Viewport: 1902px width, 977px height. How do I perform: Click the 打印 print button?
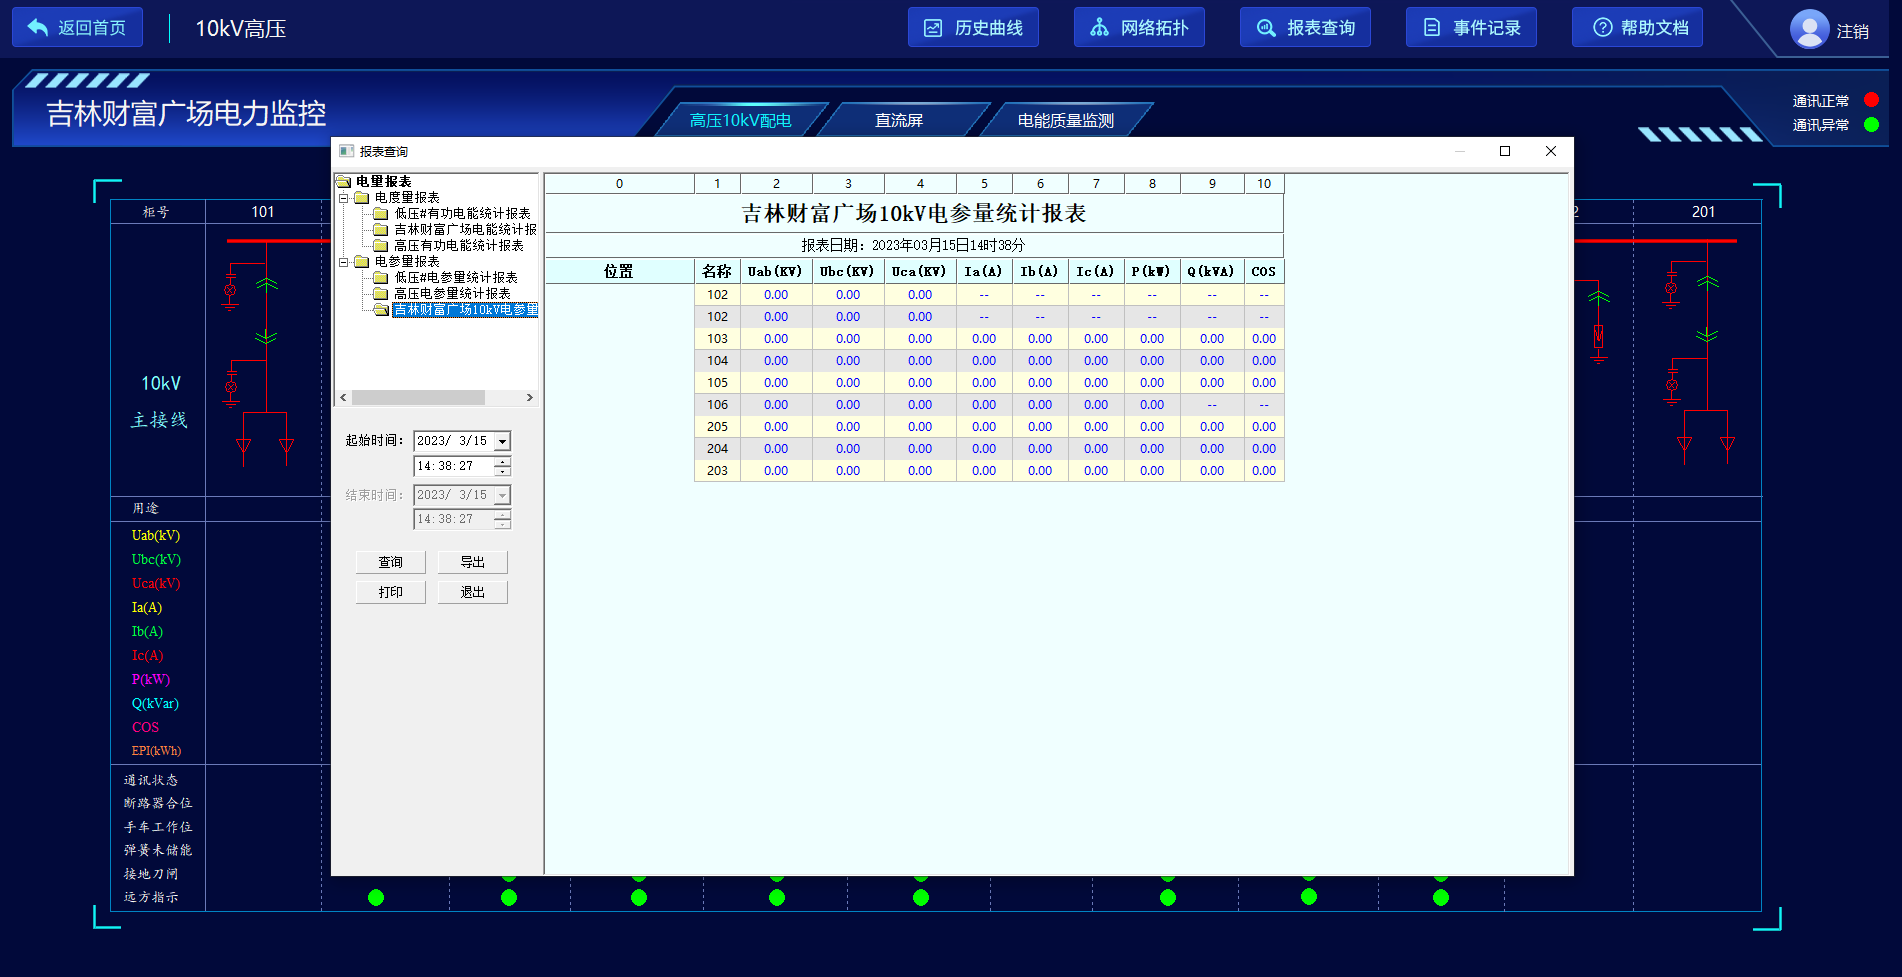tap(390, 592)
